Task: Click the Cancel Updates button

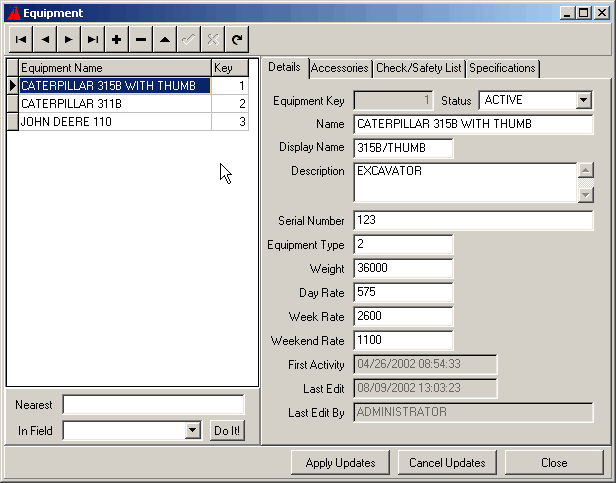Action: point(447,463)
